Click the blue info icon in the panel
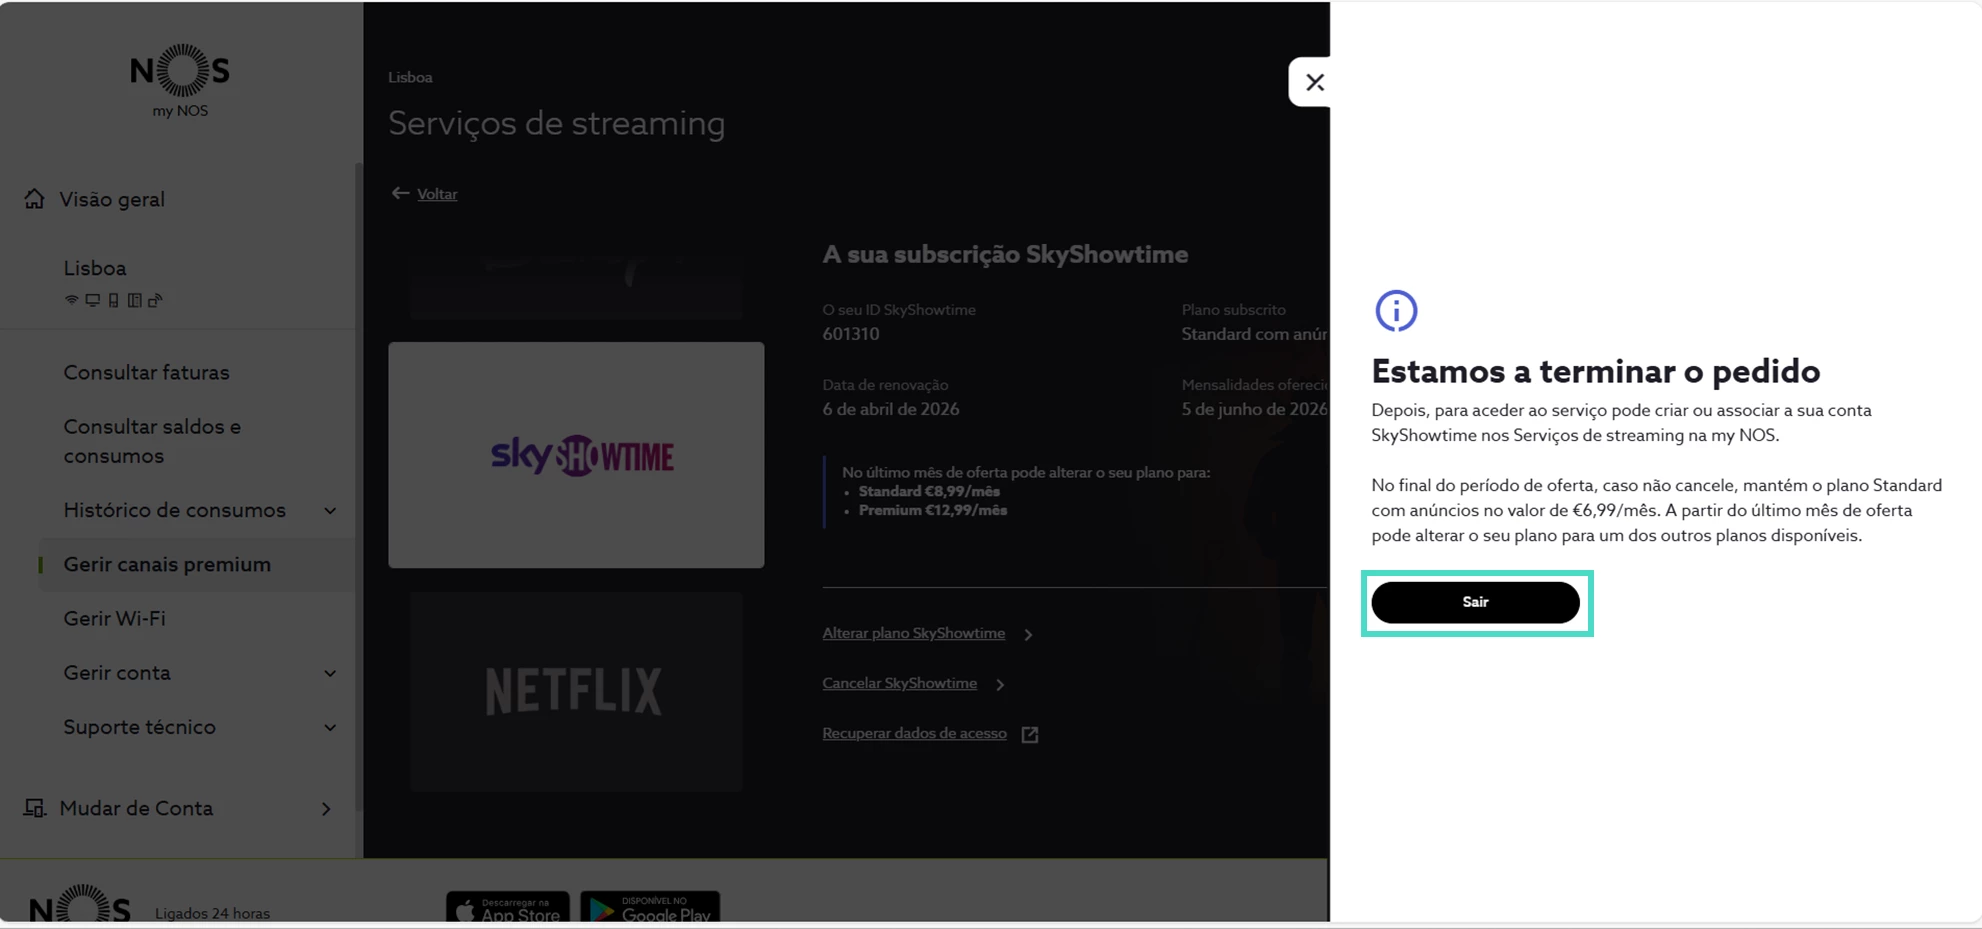 (1396, 311)
